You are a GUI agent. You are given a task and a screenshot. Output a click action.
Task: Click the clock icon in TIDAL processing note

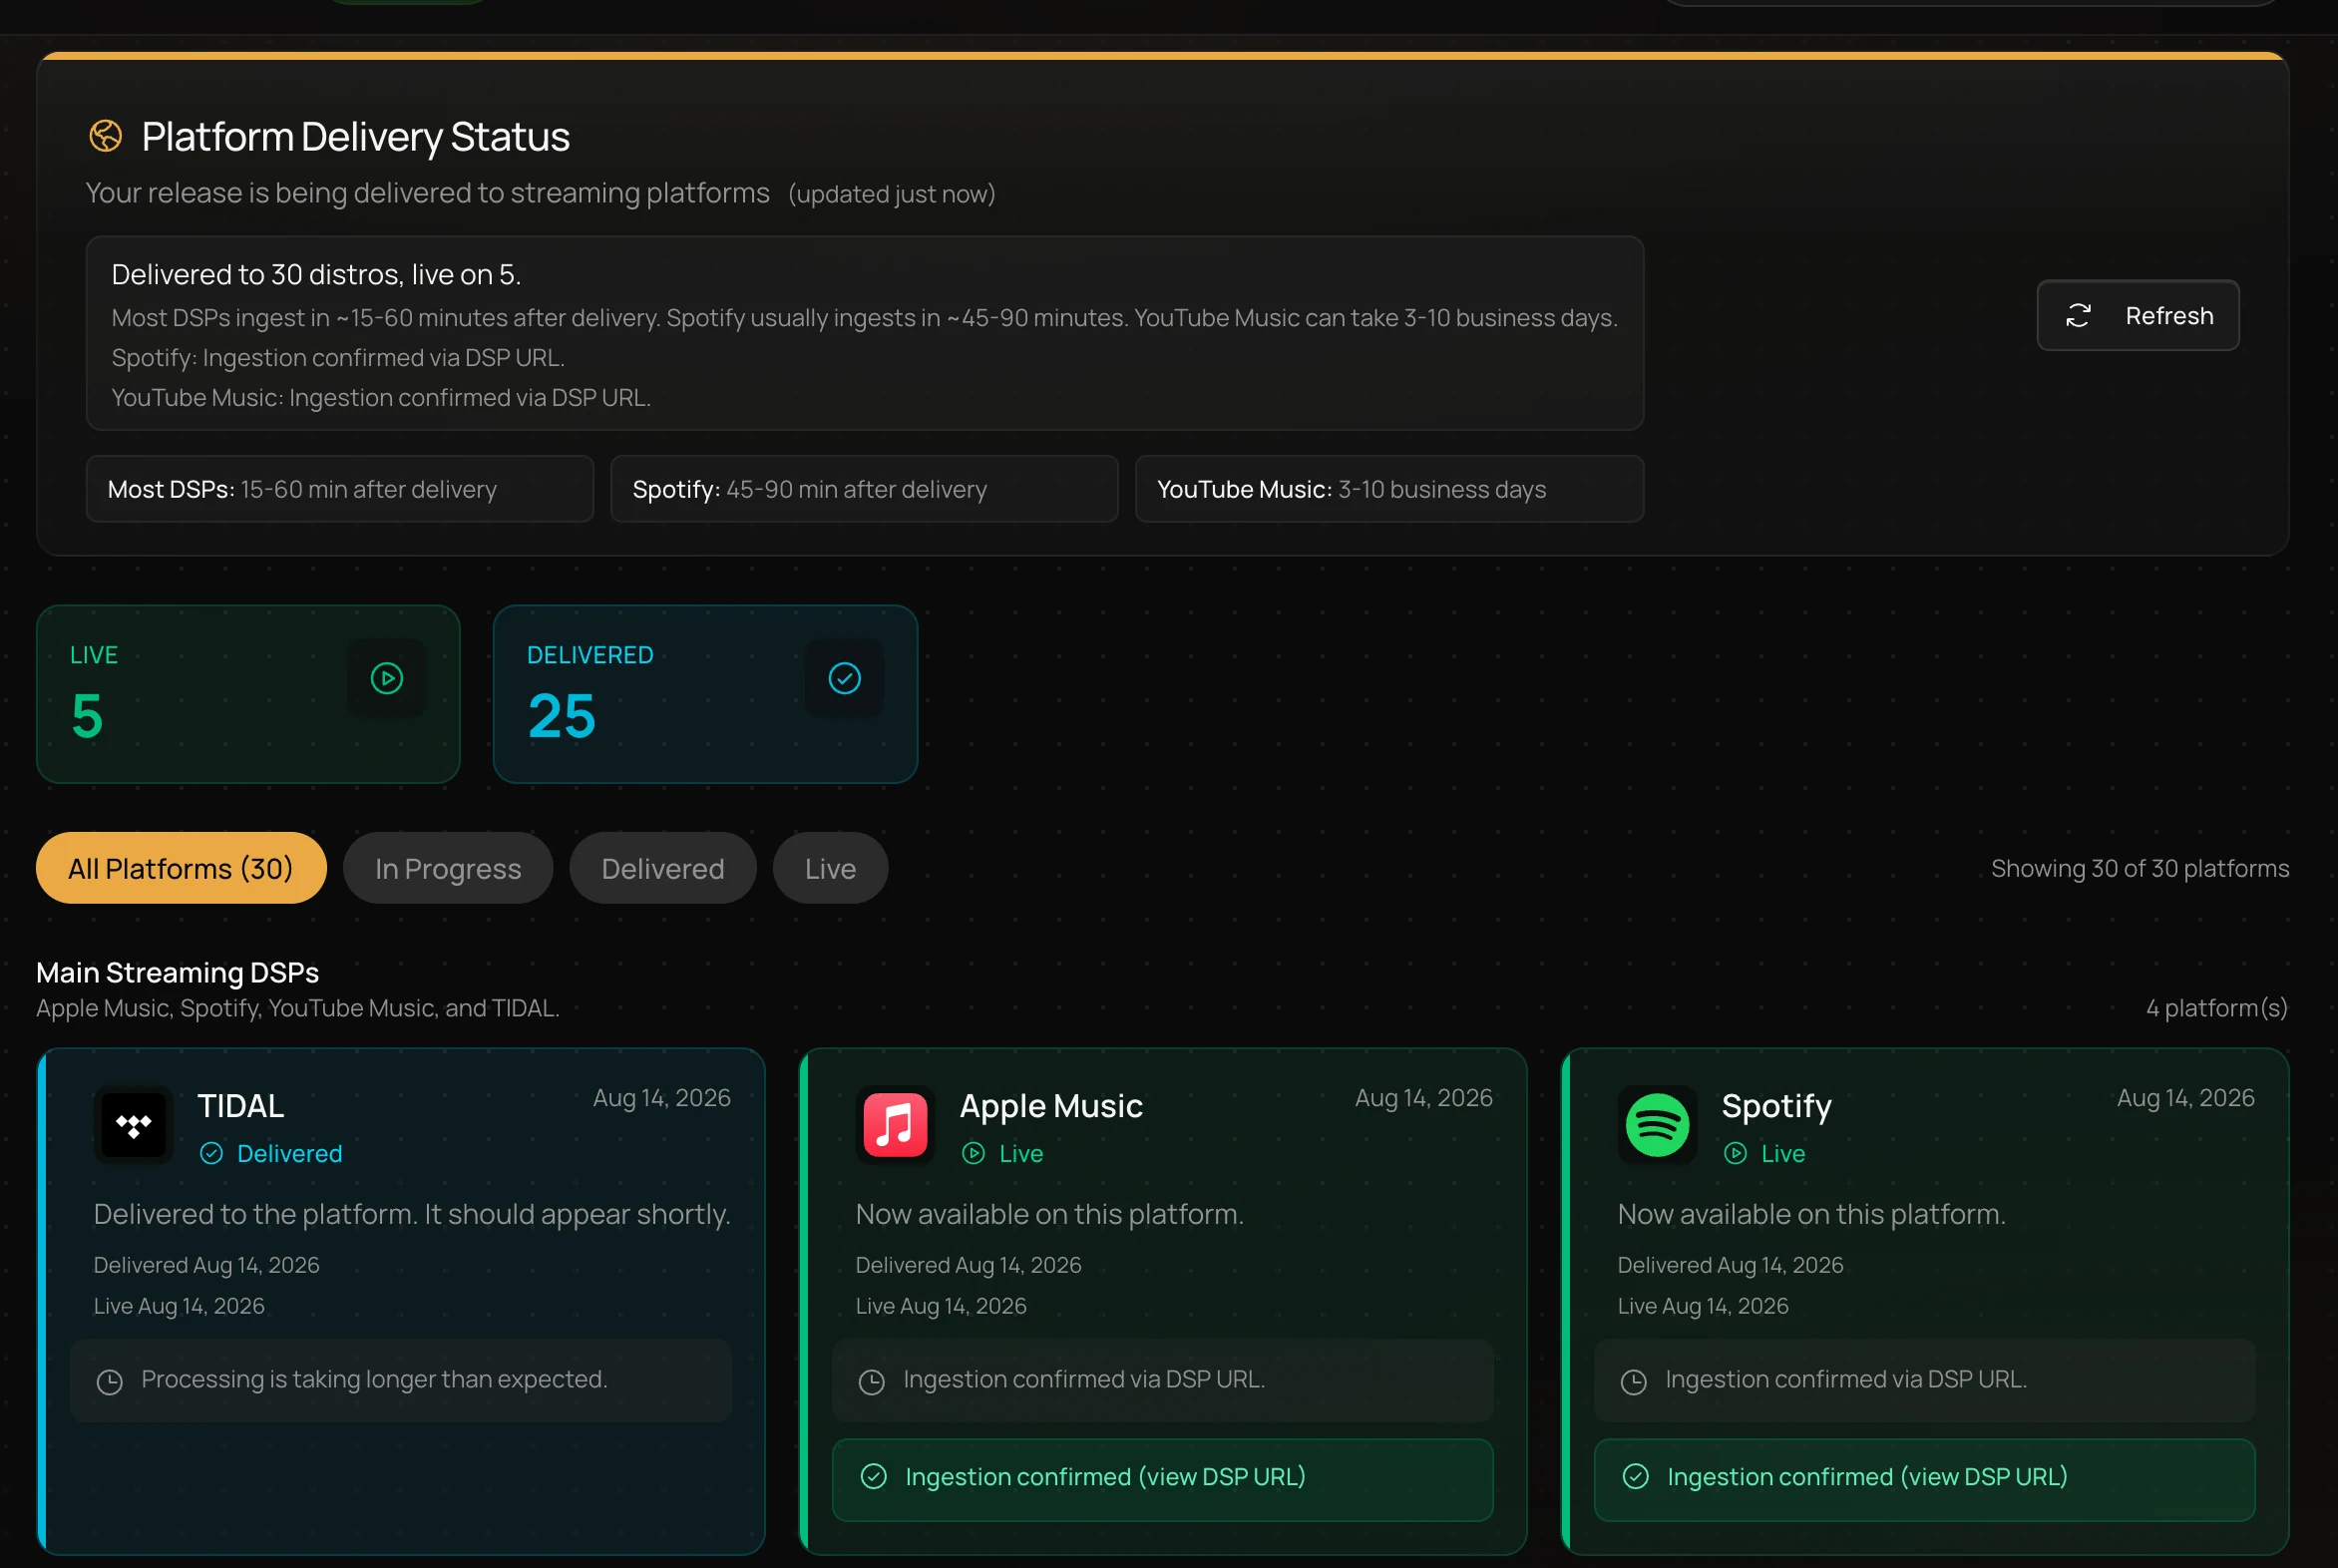point(110,1382)
